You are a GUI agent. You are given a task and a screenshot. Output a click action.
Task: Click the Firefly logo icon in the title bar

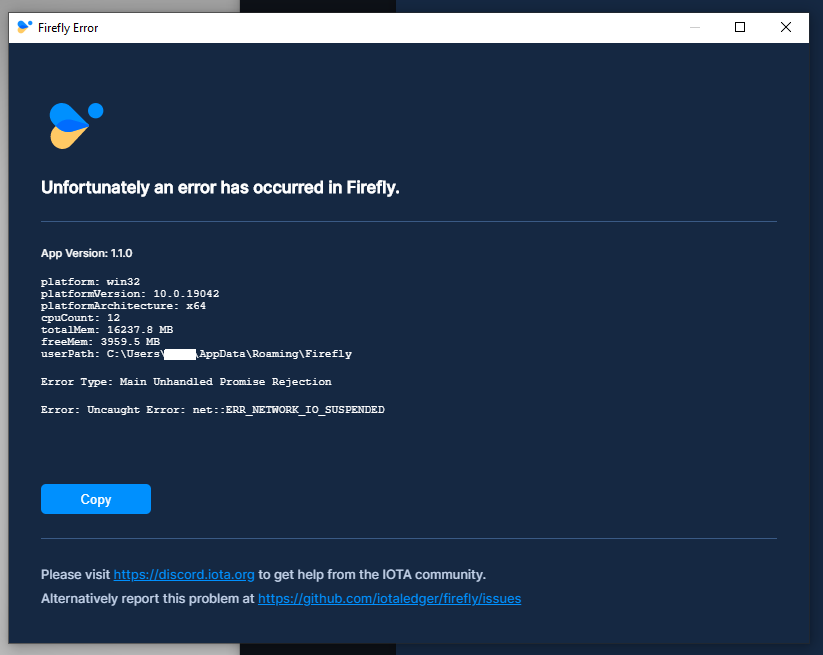(x=22, y=27)
